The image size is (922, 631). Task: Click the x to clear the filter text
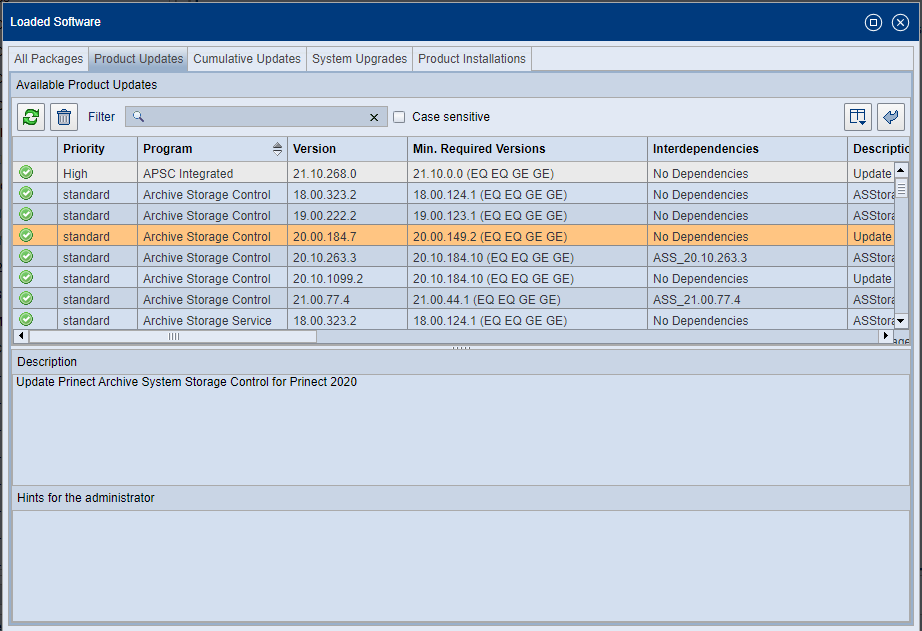point(374,116)
